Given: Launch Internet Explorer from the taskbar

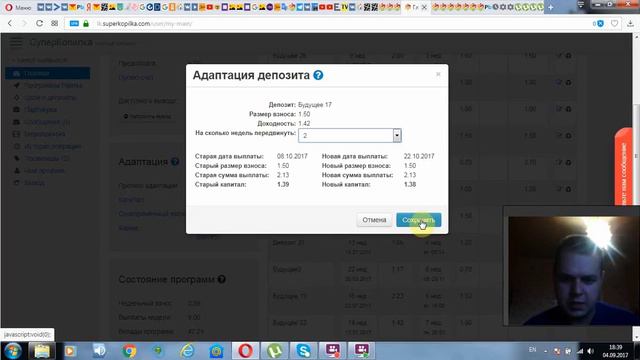Looking at the screenshot, I should point(187,351).
